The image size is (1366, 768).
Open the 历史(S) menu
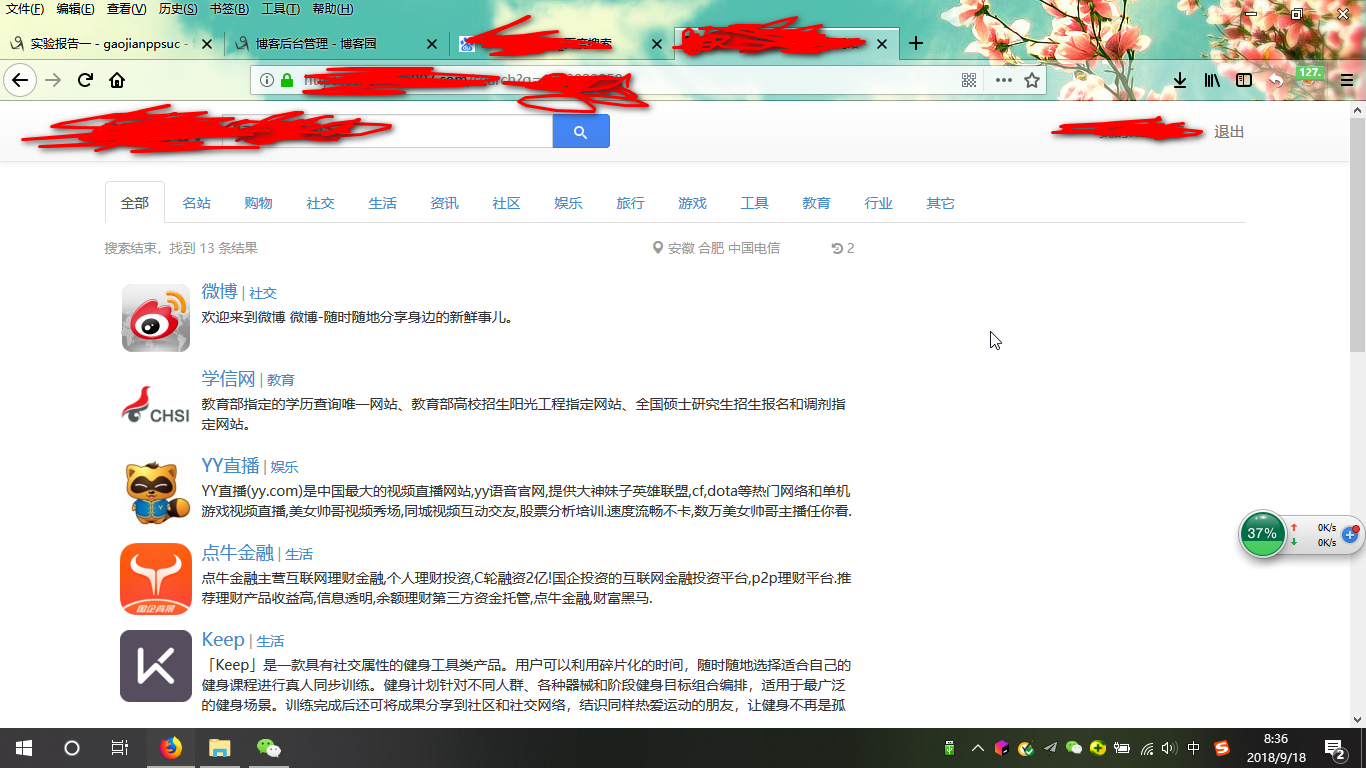point(178,9)
